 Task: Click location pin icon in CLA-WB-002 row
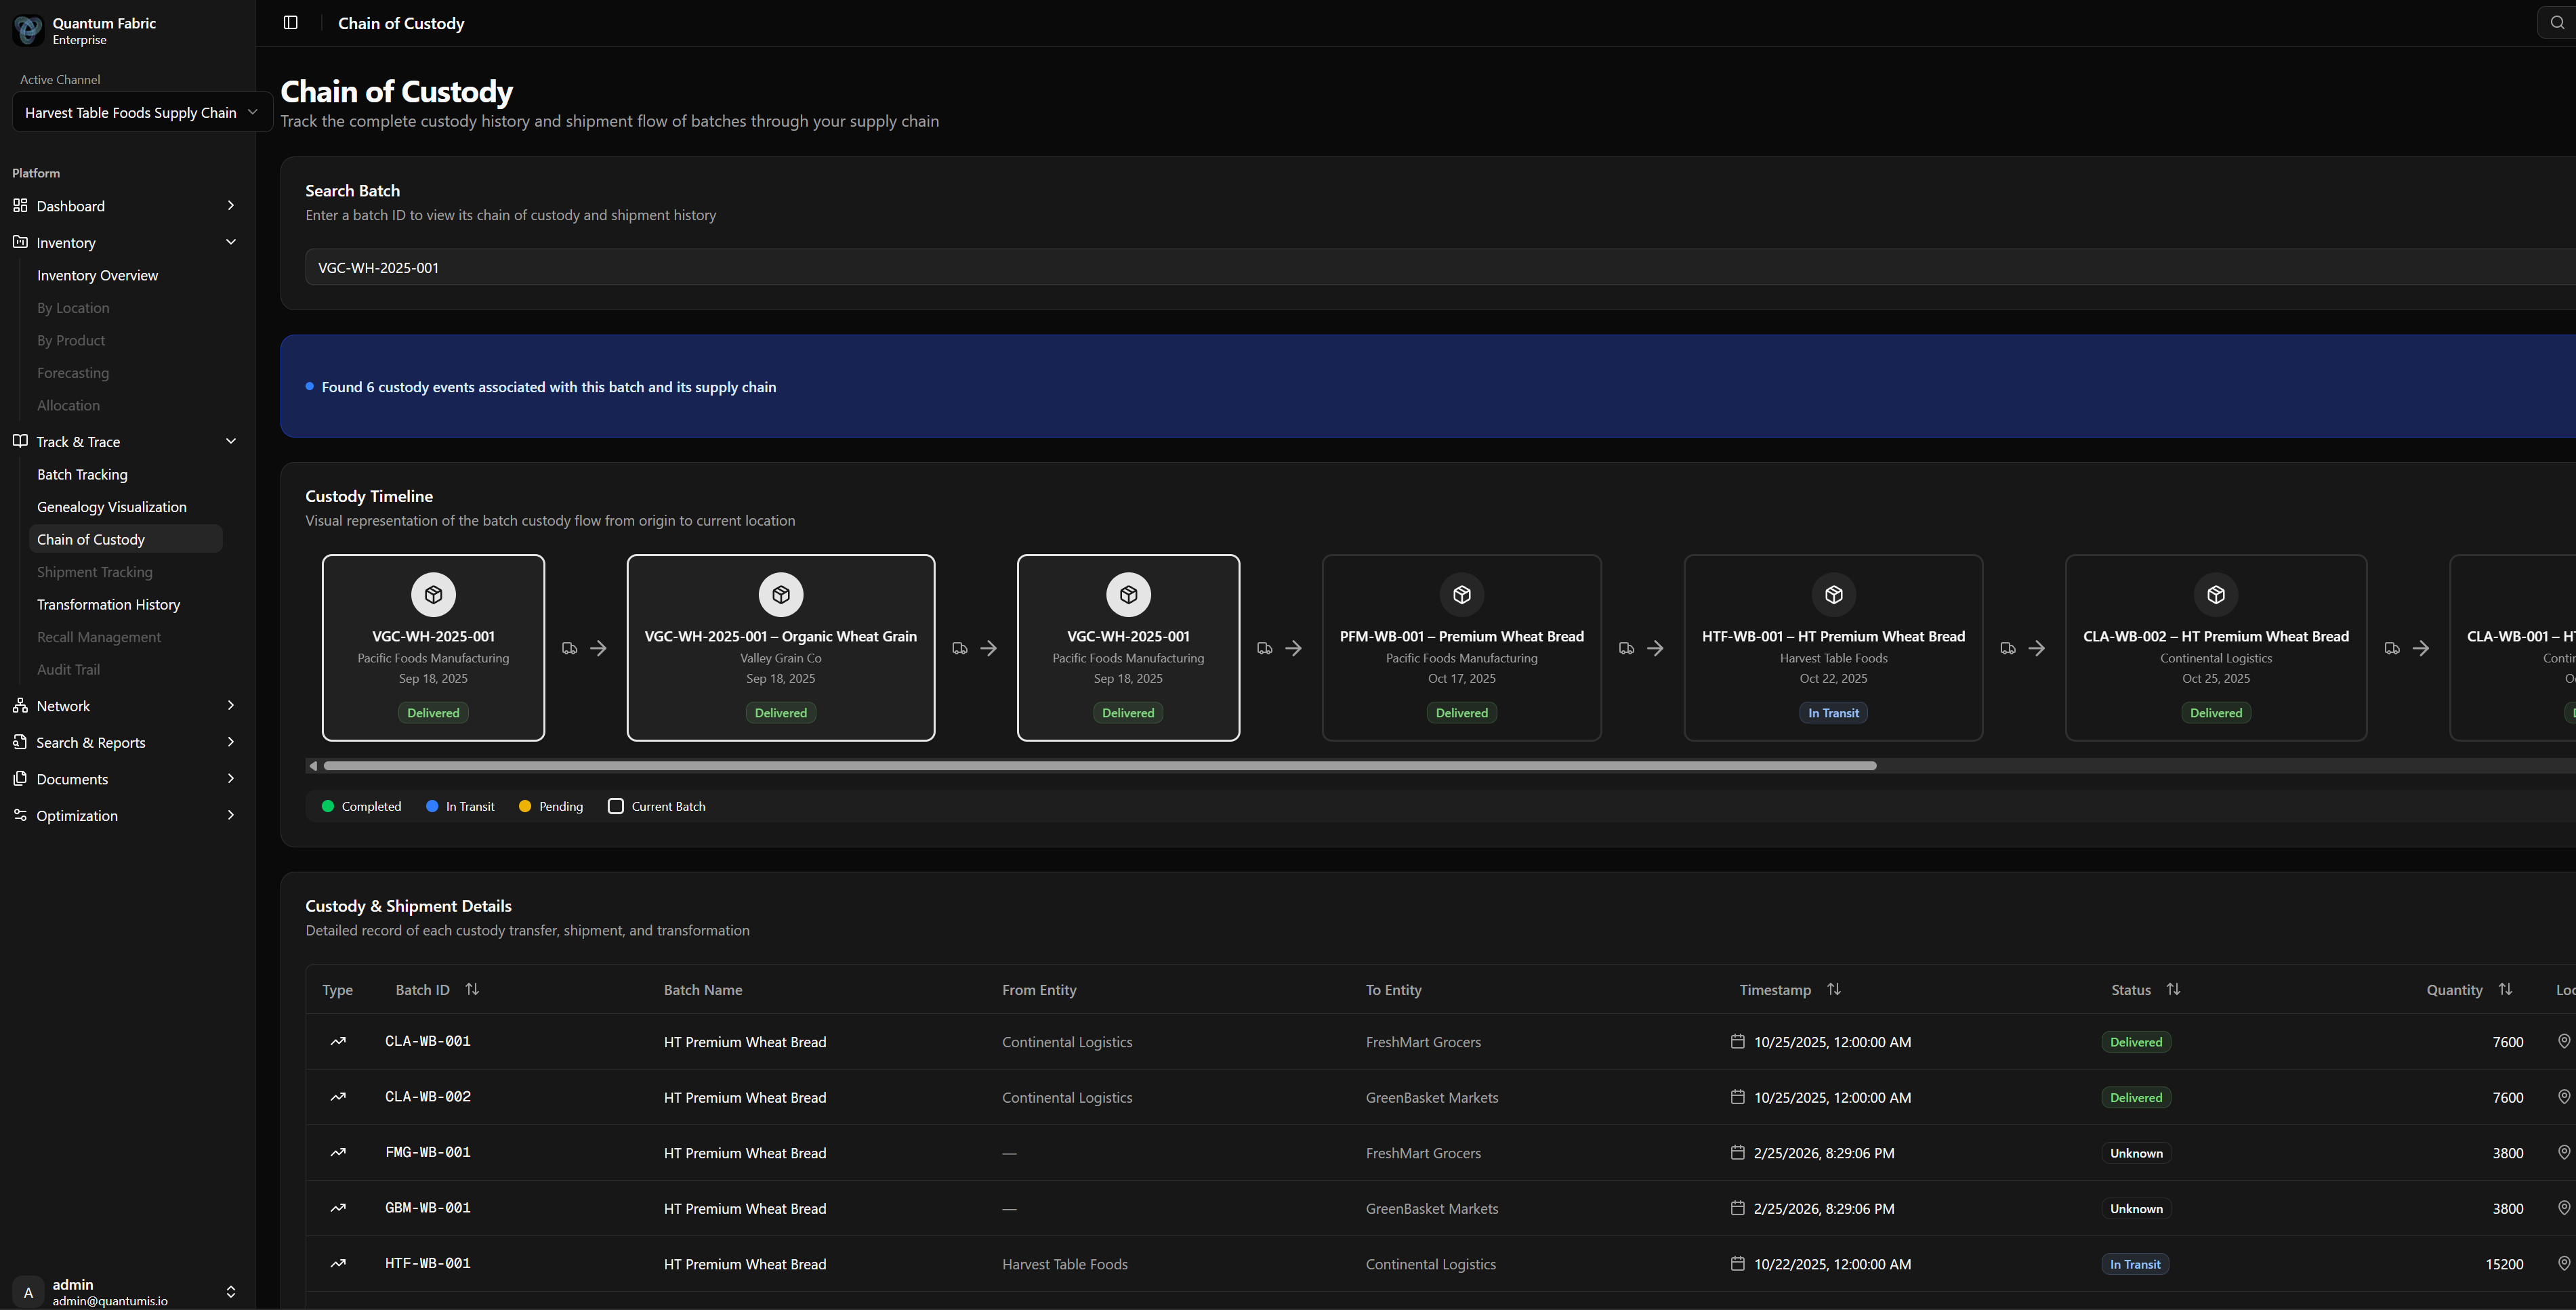[x=2563, y=1097]
